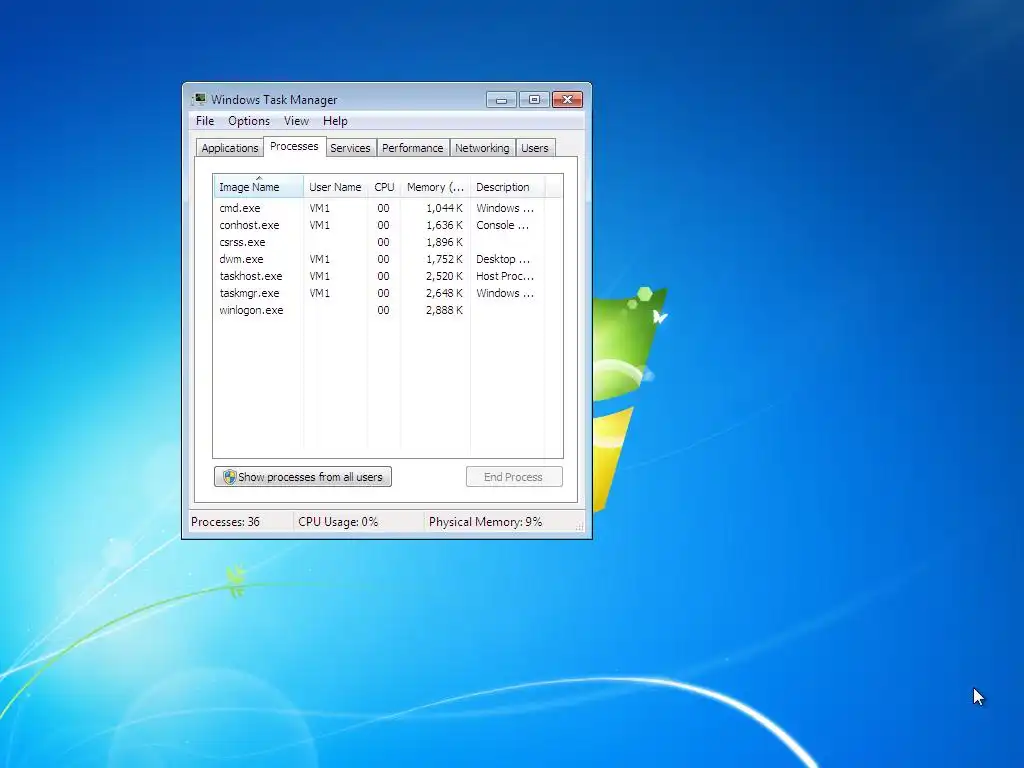Click memory value 2,888 K
This screenshot has height=768, width=1024.
pos(444,310)
